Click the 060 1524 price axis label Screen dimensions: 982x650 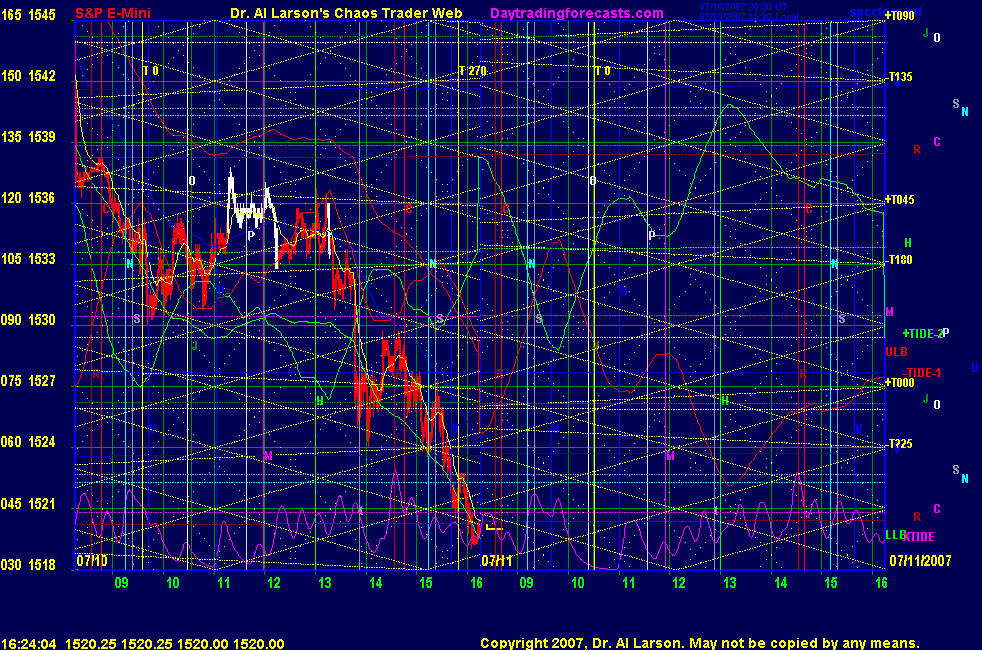click(28, 442)
